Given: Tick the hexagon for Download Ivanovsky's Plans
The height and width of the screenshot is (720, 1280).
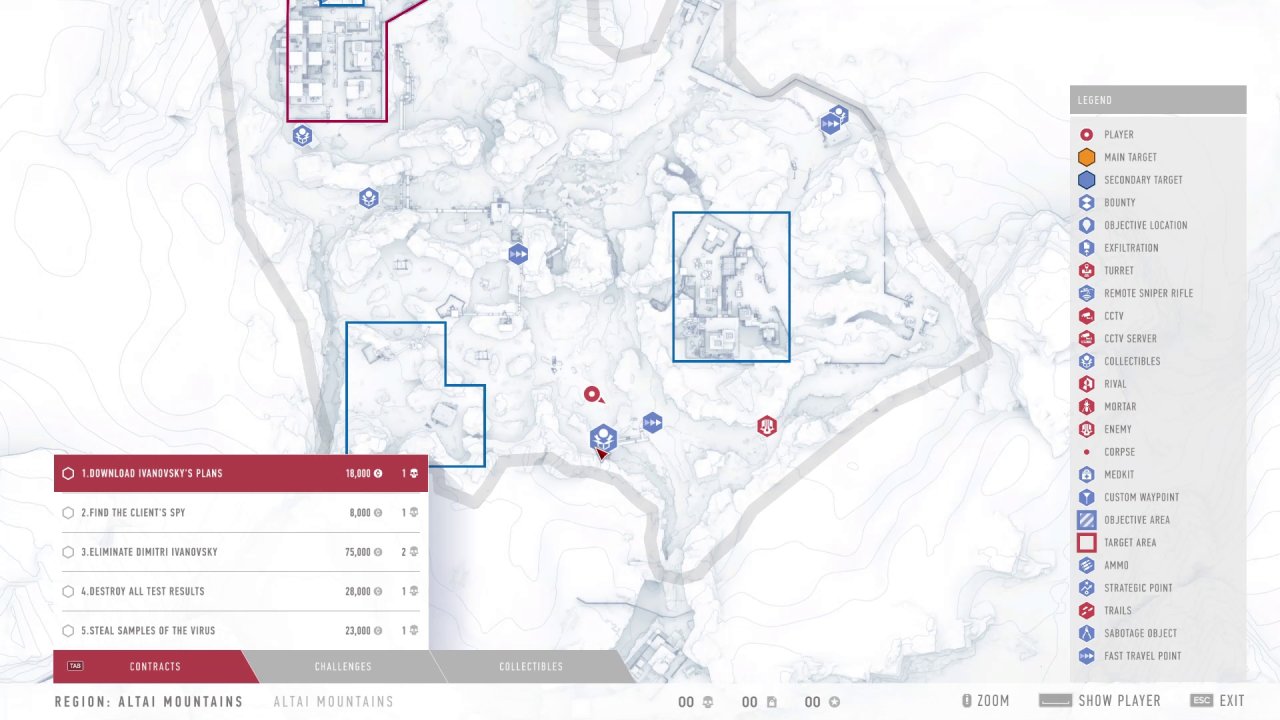Looking at the screenshot, I should click(68, 473).
